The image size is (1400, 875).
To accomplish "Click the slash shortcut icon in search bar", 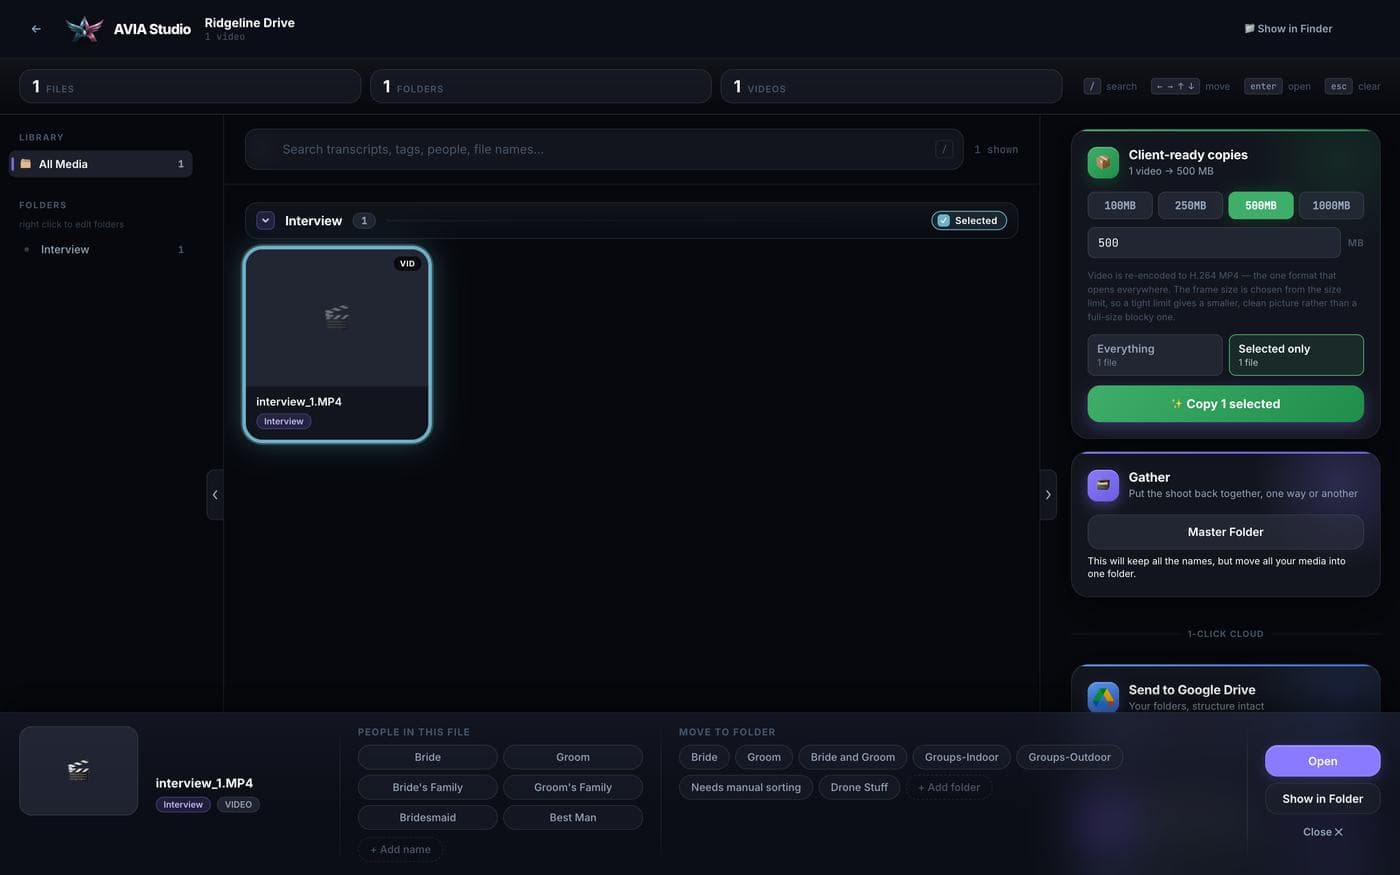I will (944, 149).
